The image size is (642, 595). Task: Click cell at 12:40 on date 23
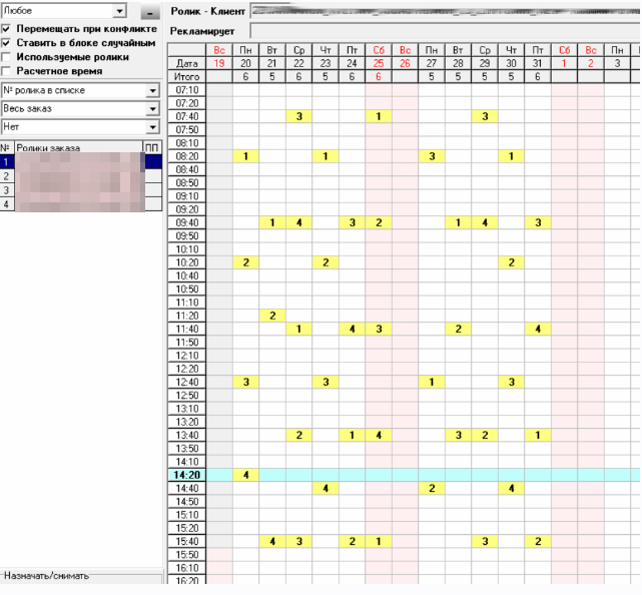326,382
